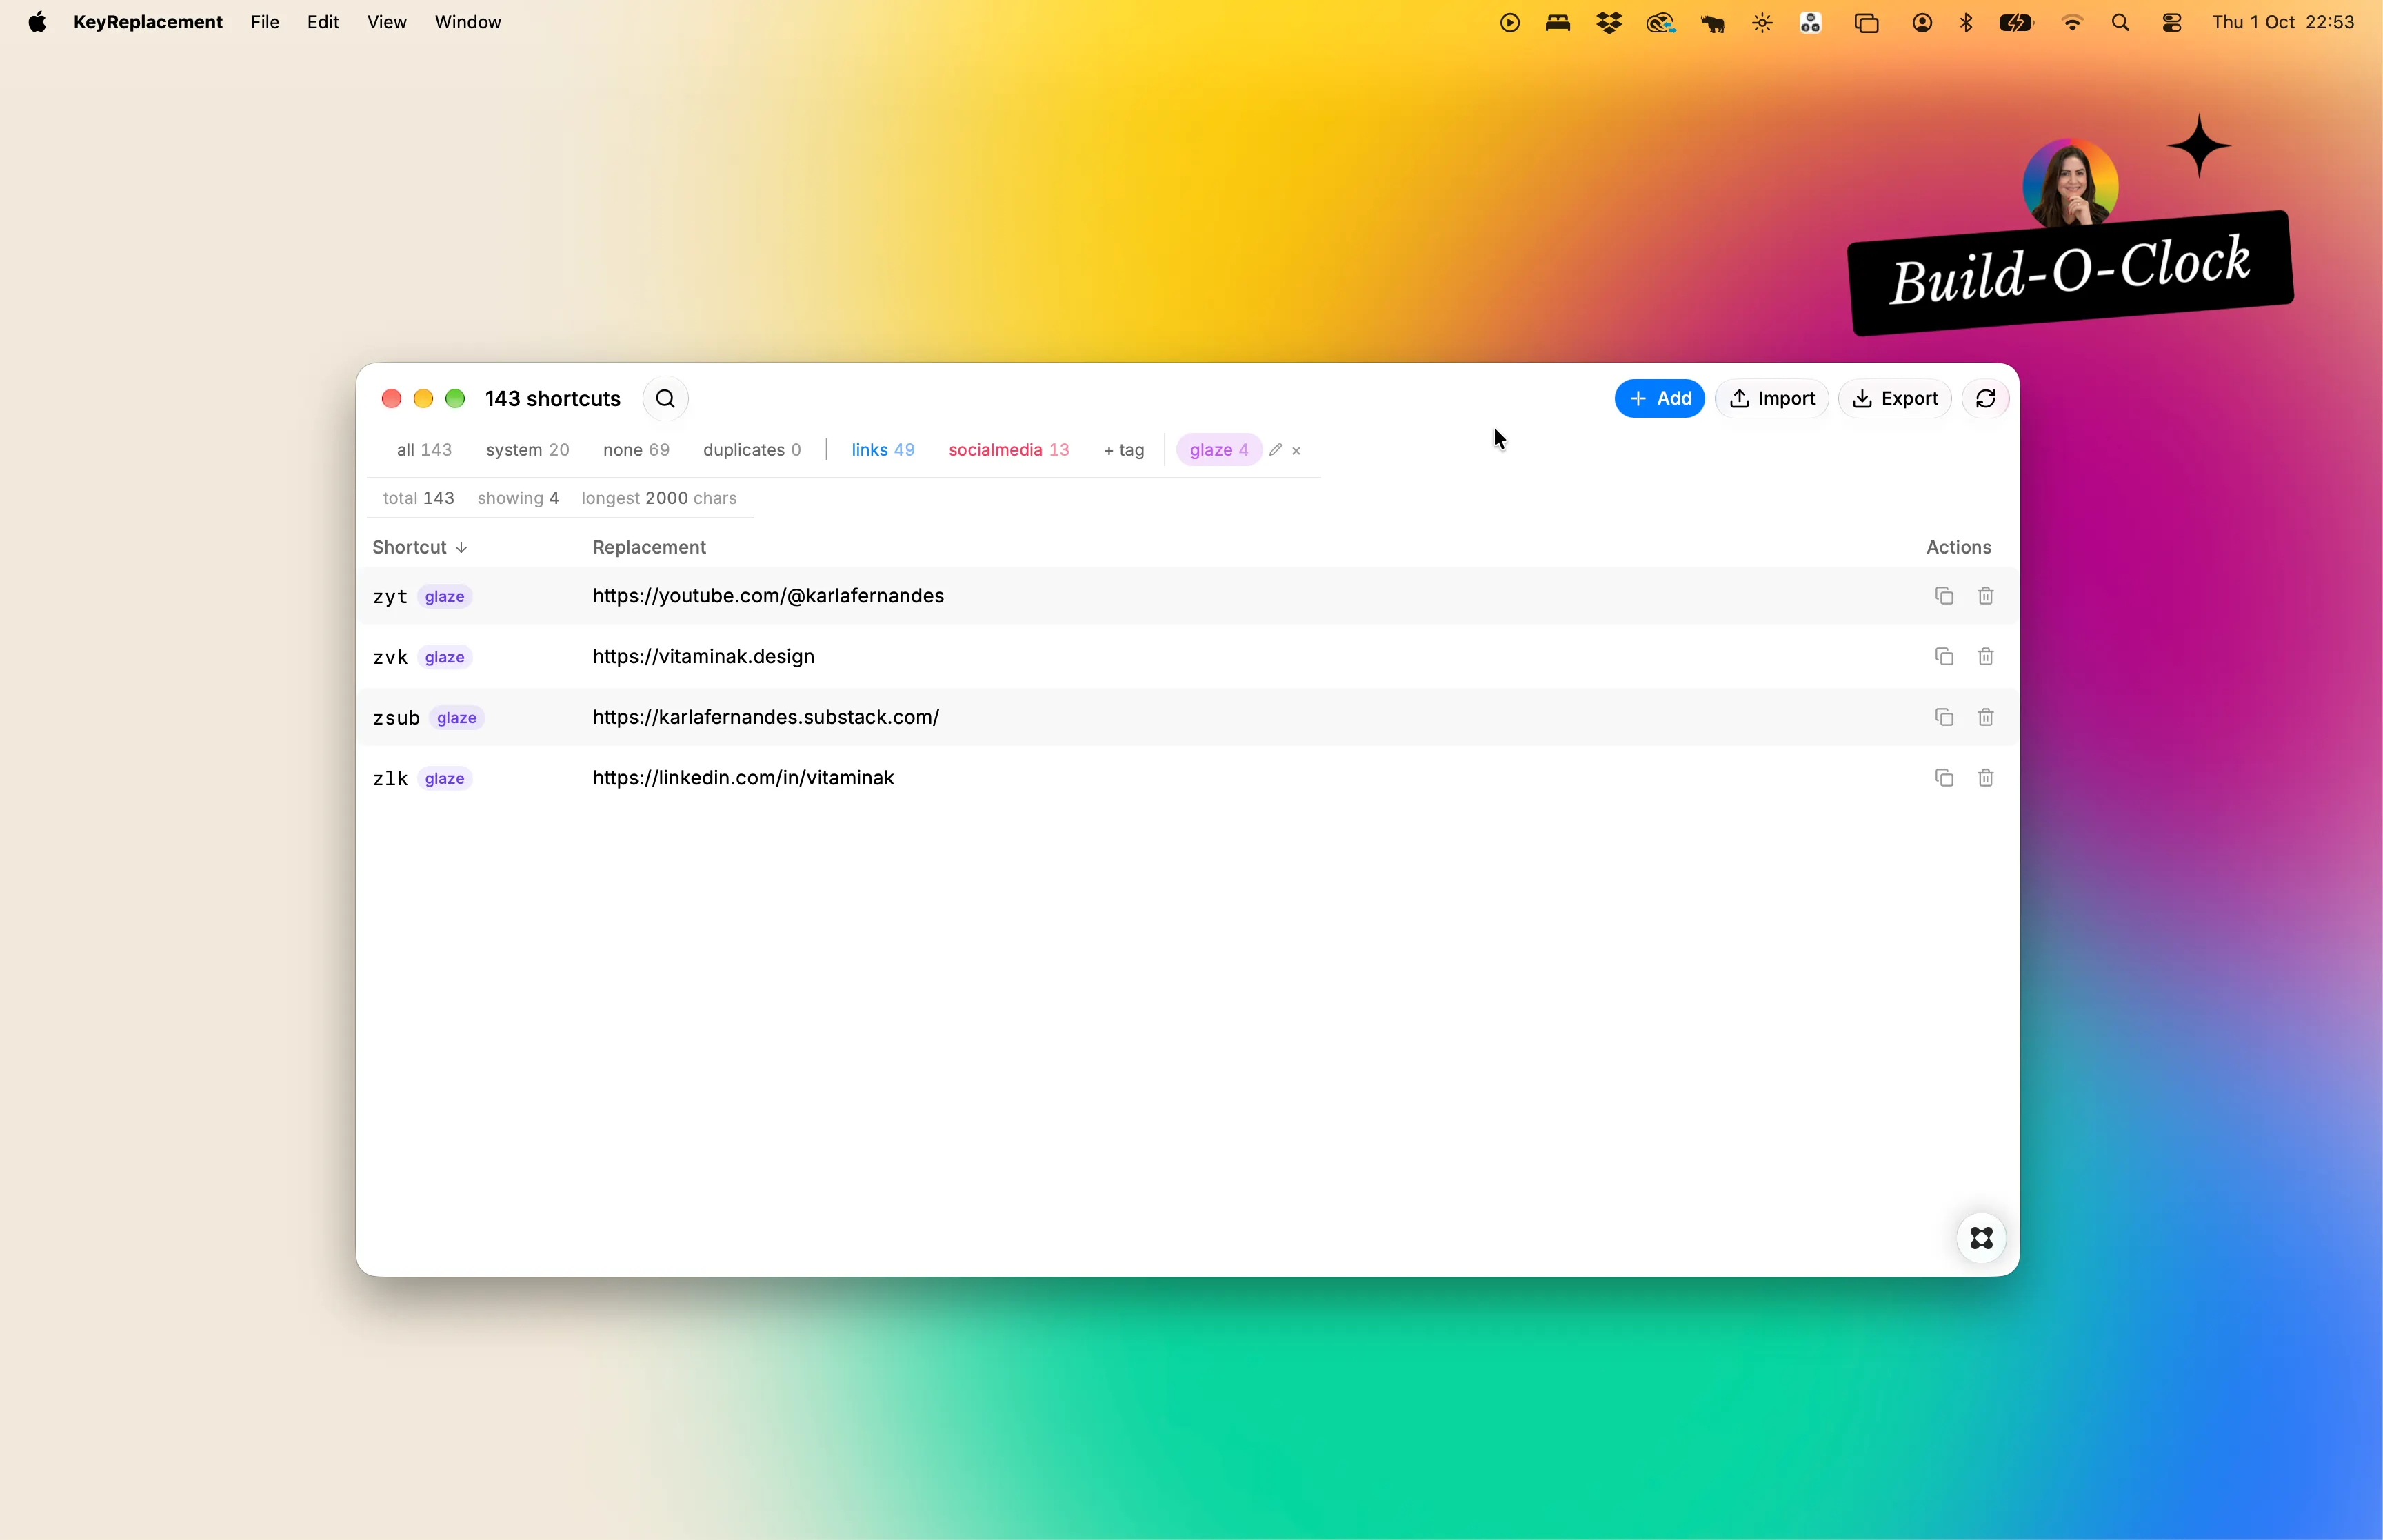Filter by links tag

(883, 450)
